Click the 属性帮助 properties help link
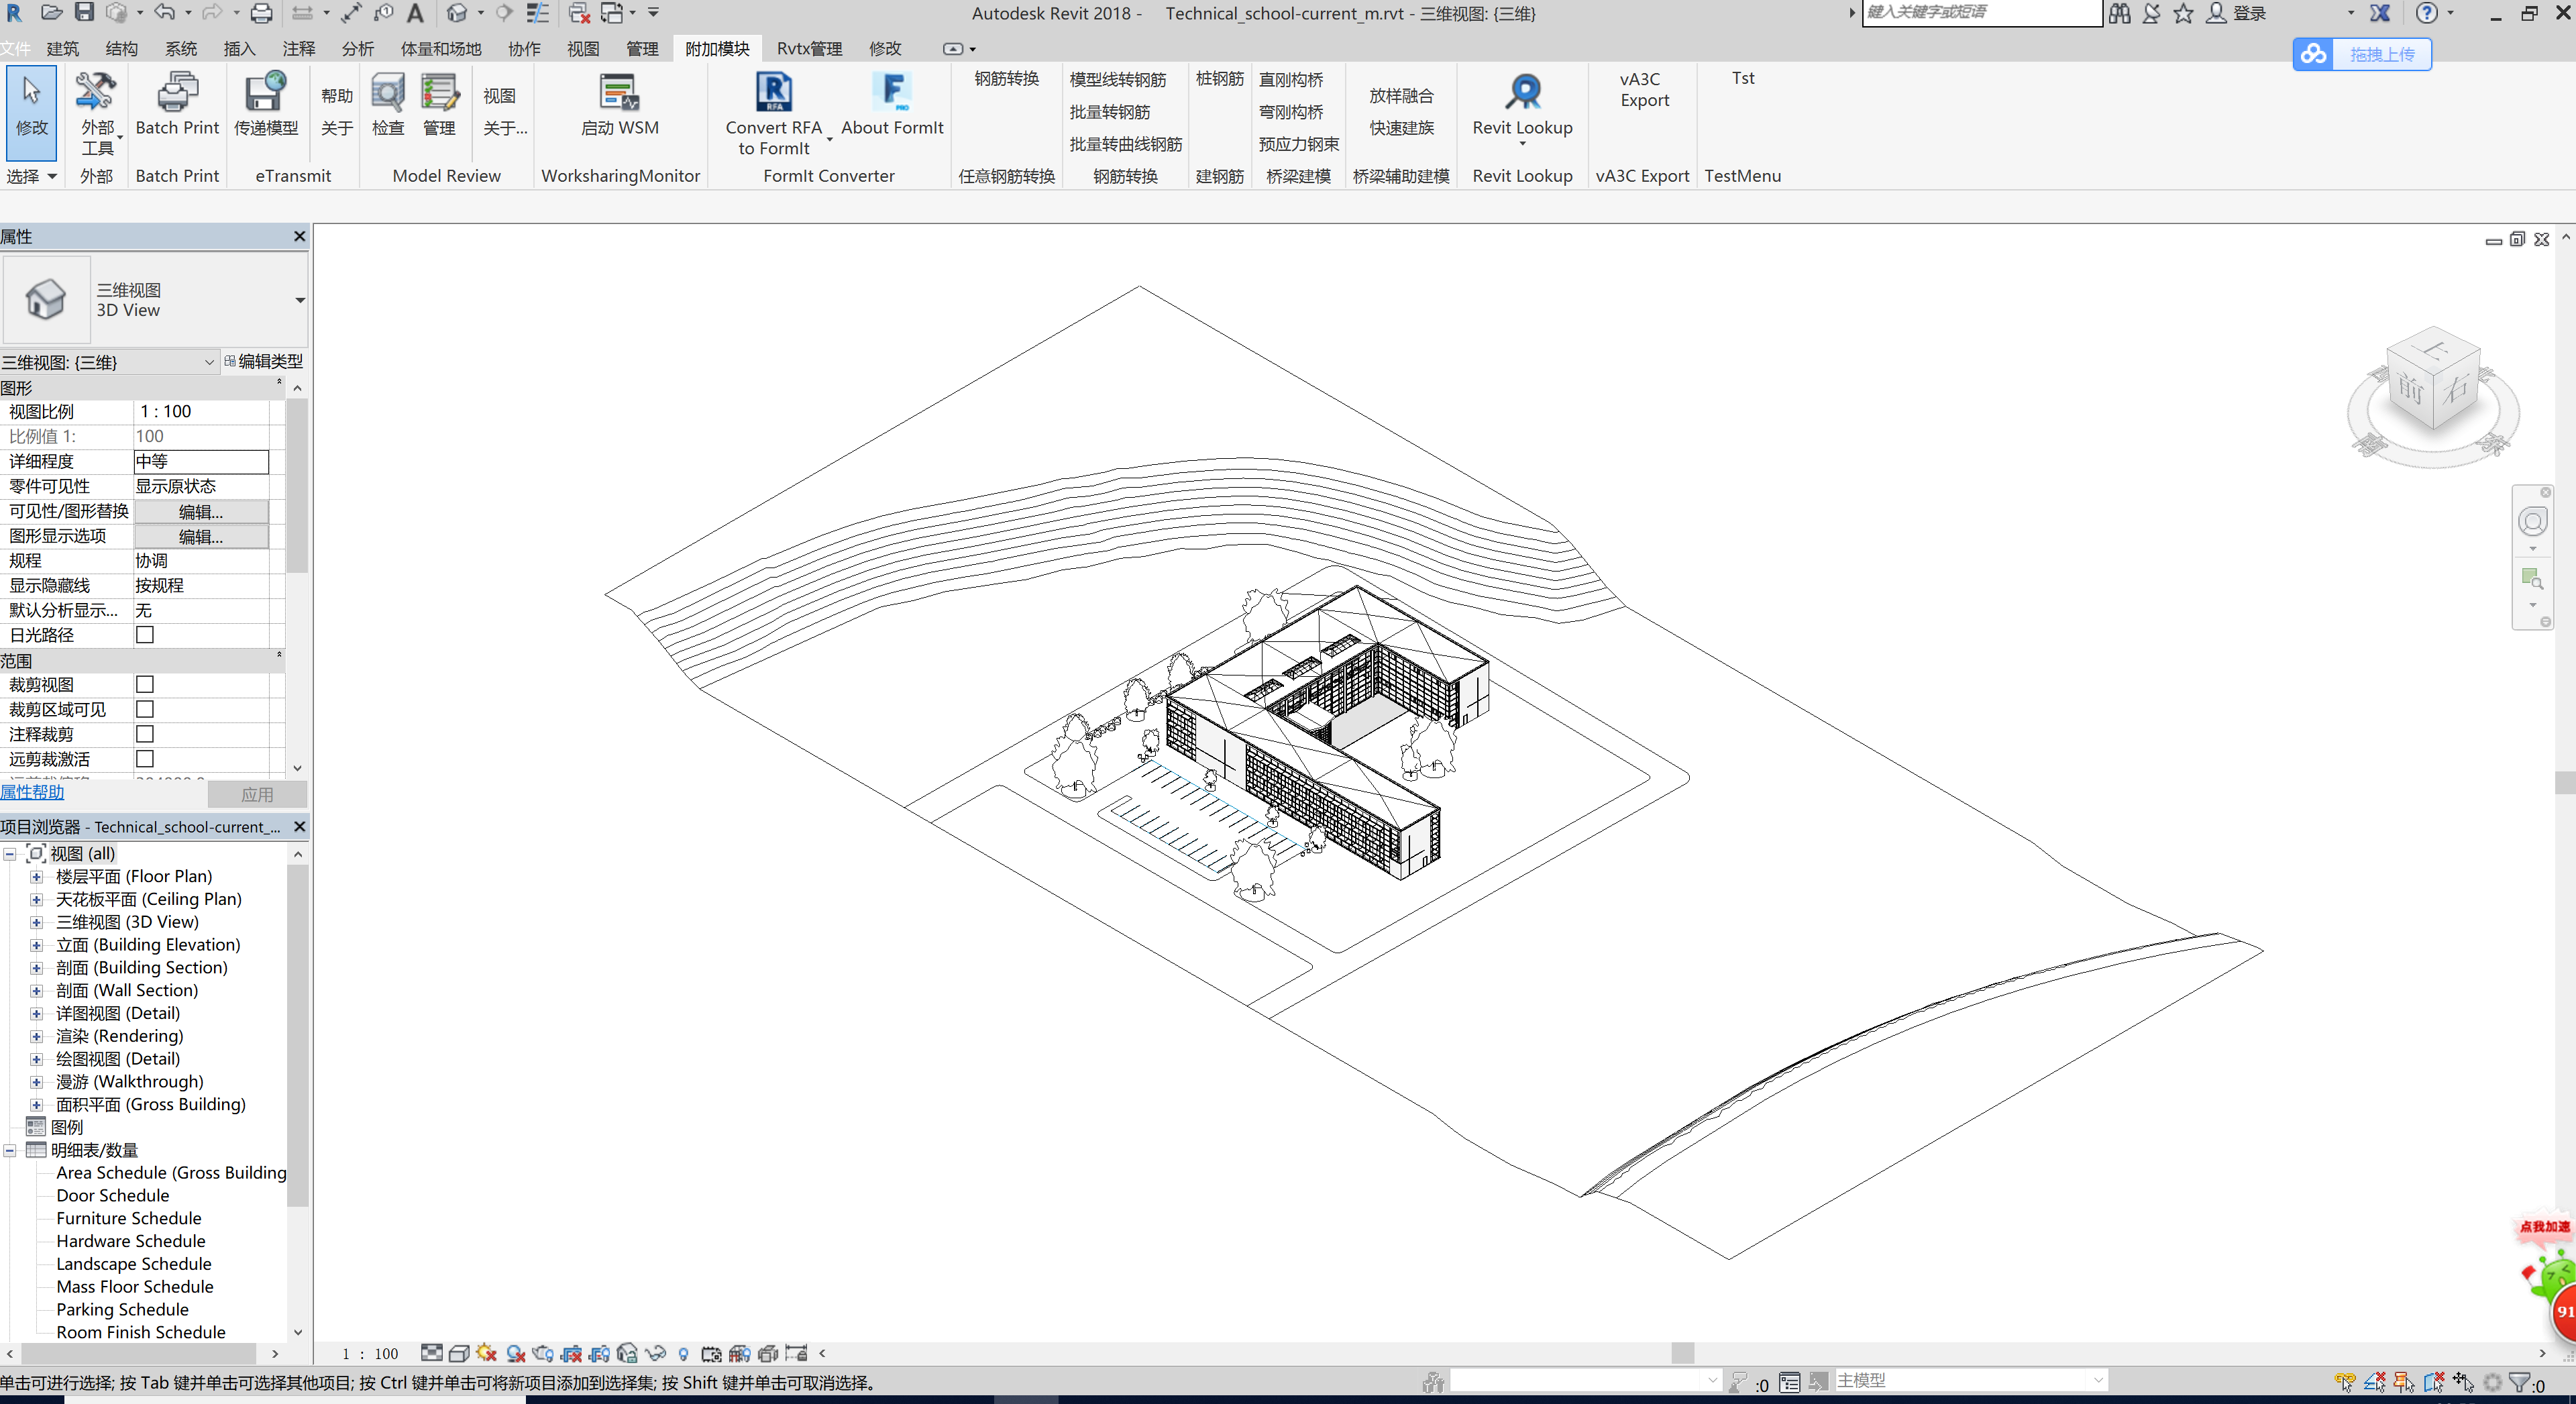 (x=32, y=792)
